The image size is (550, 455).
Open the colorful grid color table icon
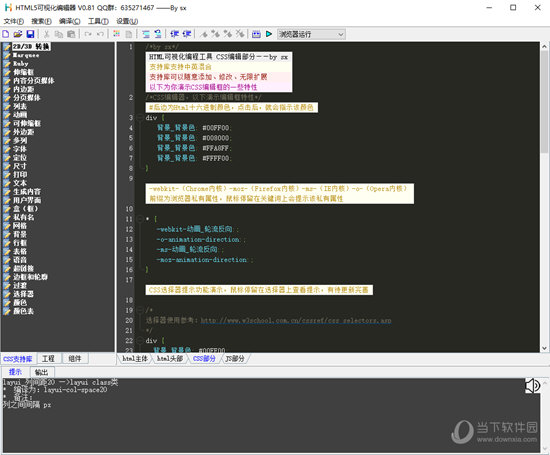[x=116, y=34]
